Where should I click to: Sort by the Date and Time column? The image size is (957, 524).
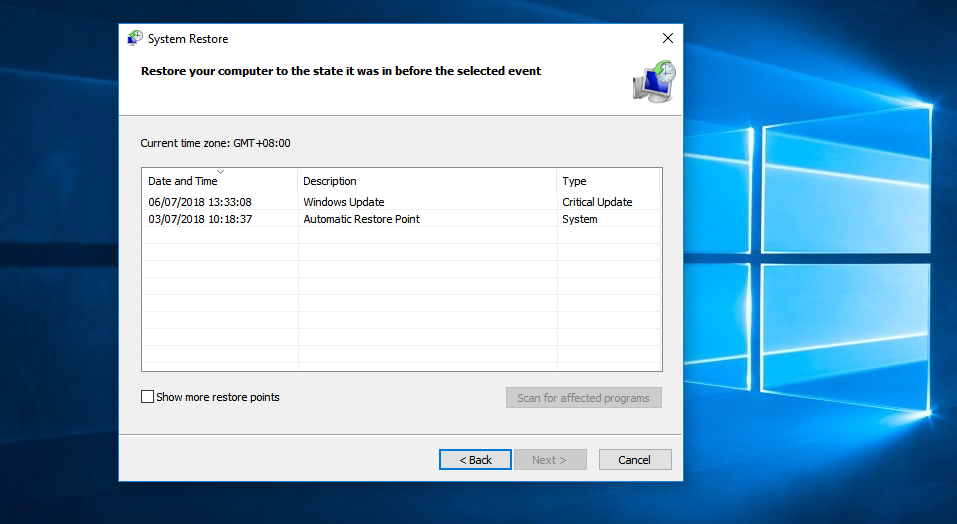click(220, 181)
